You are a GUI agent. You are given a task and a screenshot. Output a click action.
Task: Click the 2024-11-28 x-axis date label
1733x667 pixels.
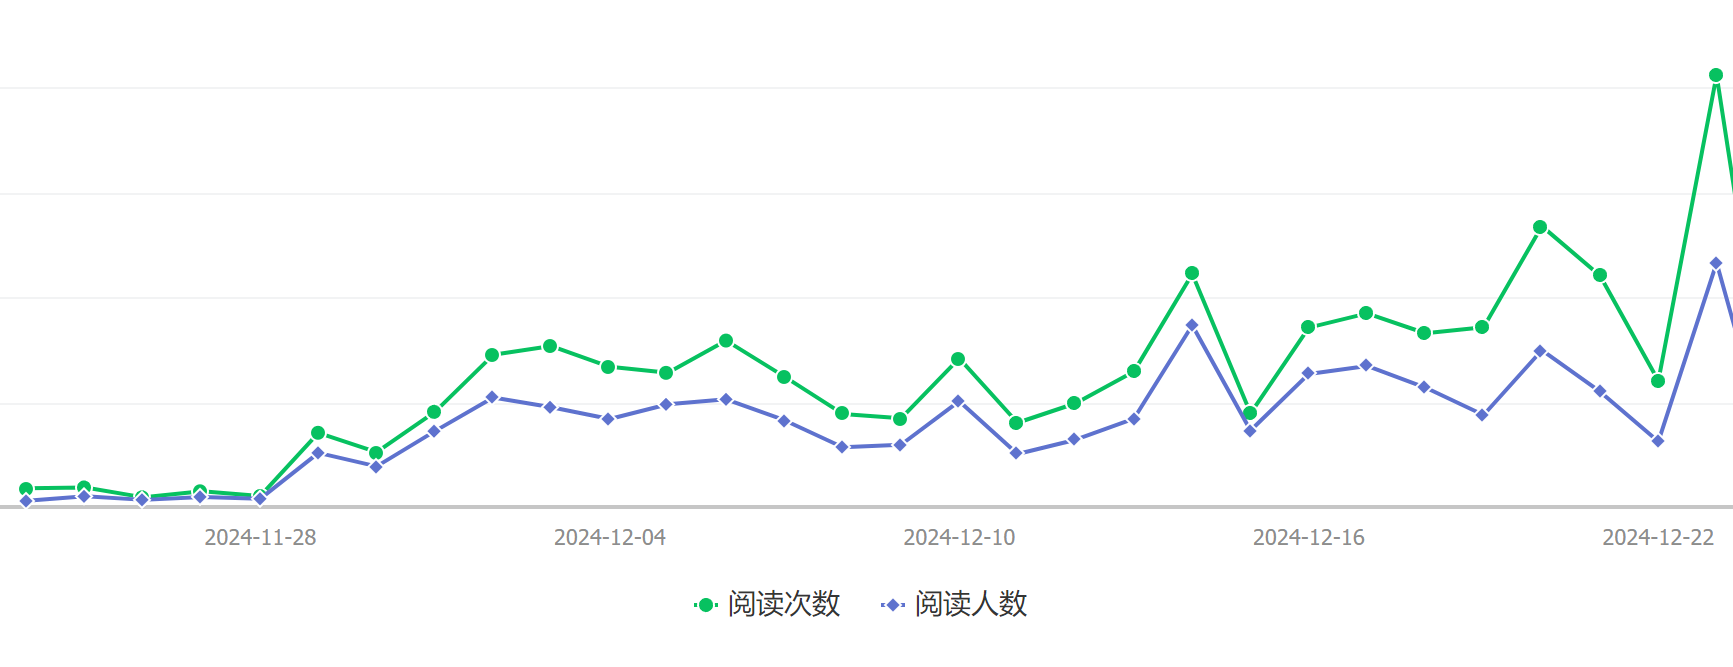point(260,538)
